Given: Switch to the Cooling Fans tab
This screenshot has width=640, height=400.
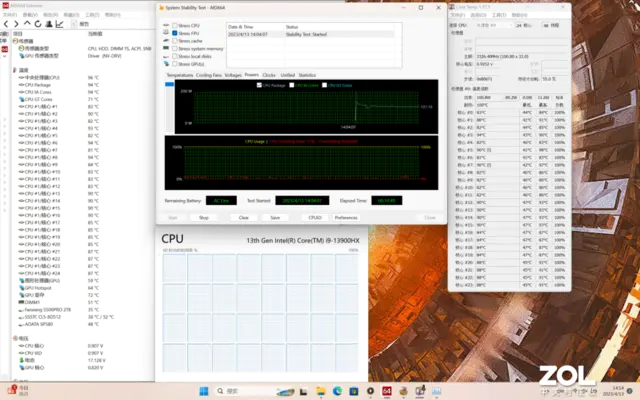Looking at the screenshot, I should click(209, 75).
